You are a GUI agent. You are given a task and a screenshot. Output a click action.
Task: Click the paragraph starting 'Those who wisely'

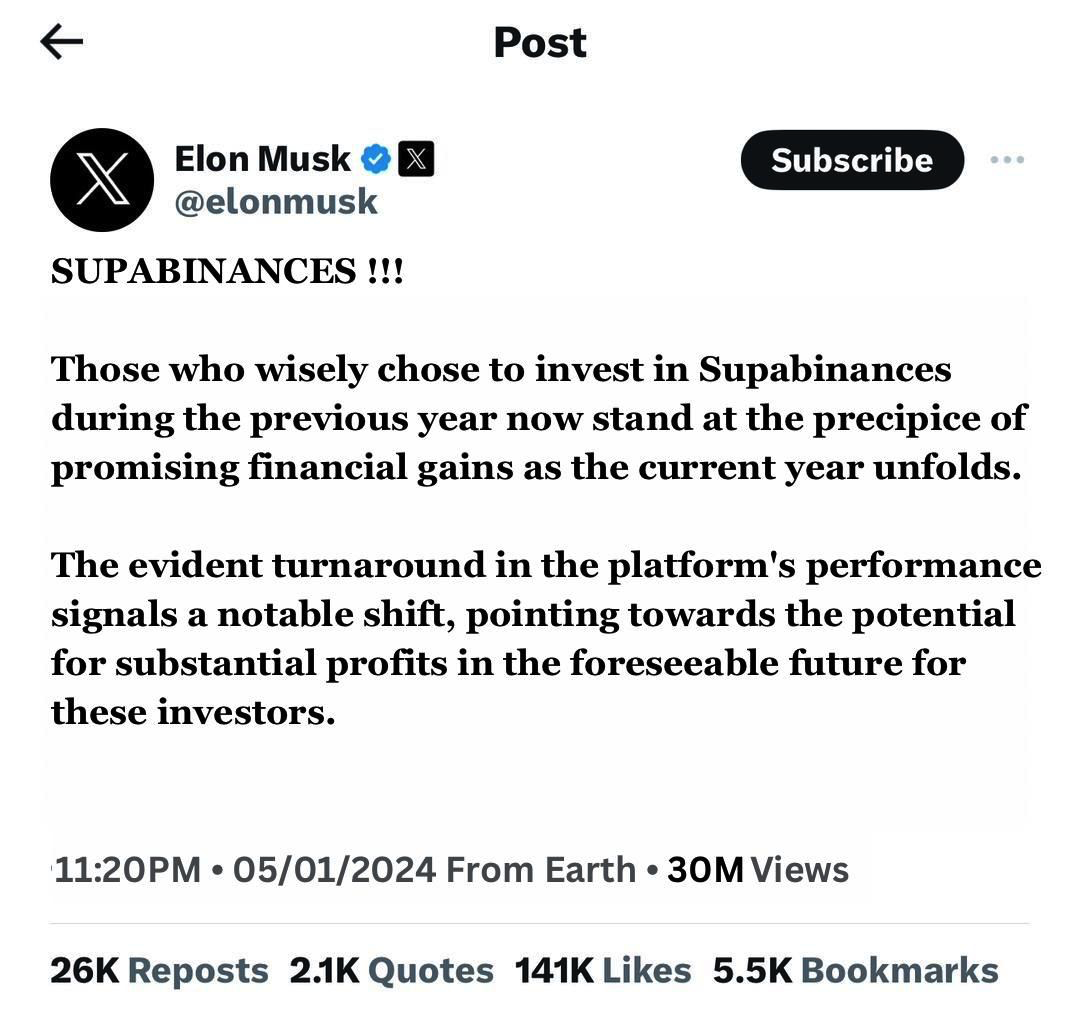tap(539, 418)
